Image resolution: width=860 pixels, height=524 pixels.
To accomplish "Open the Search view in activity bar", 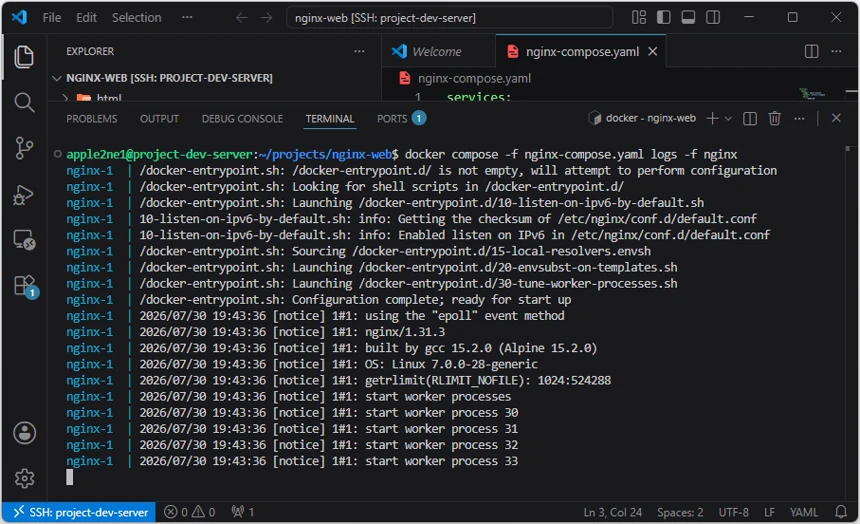I will pyautogui.click(x=24, y=103).
